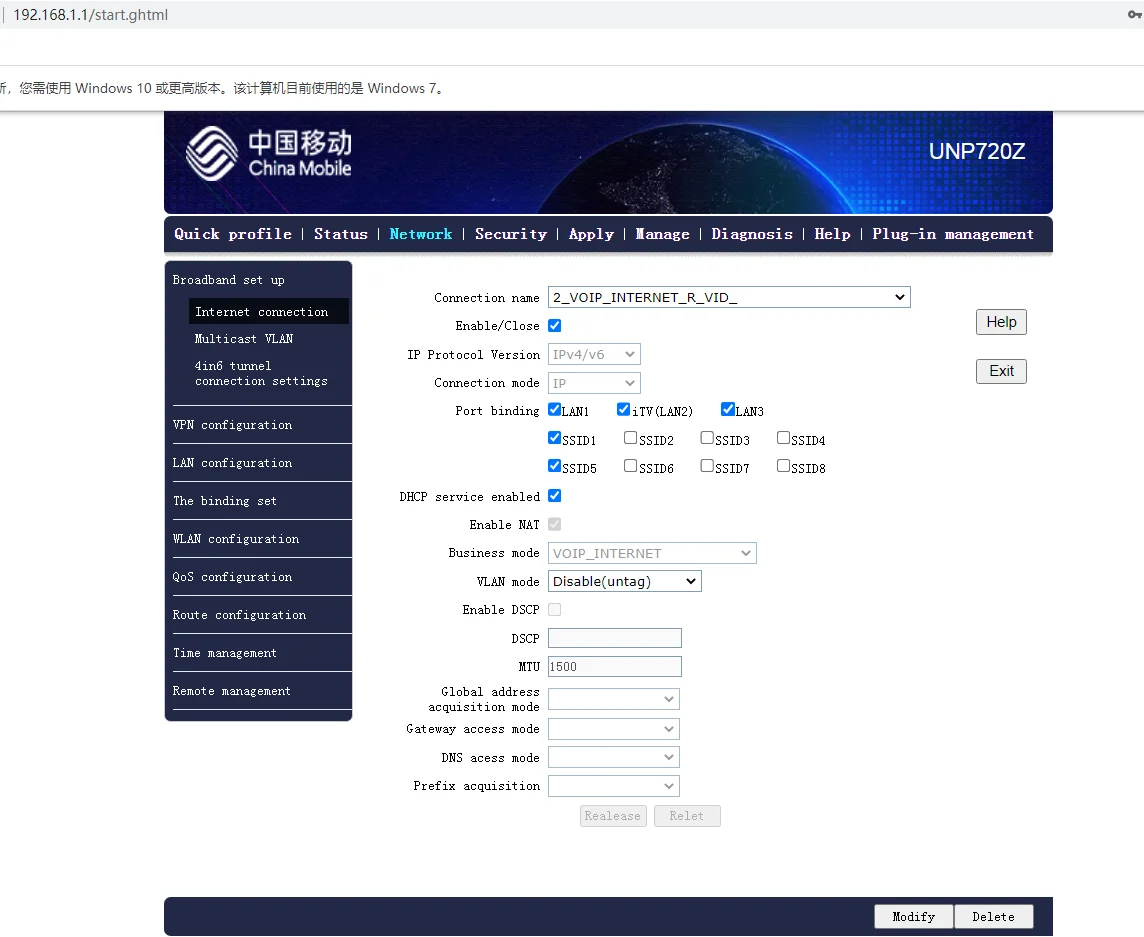Image resolution: width=1144 pixels, height=937 pixels.
Task: Open the Quick profile menu
Action: pyautogui.click(x=233, y=234)
